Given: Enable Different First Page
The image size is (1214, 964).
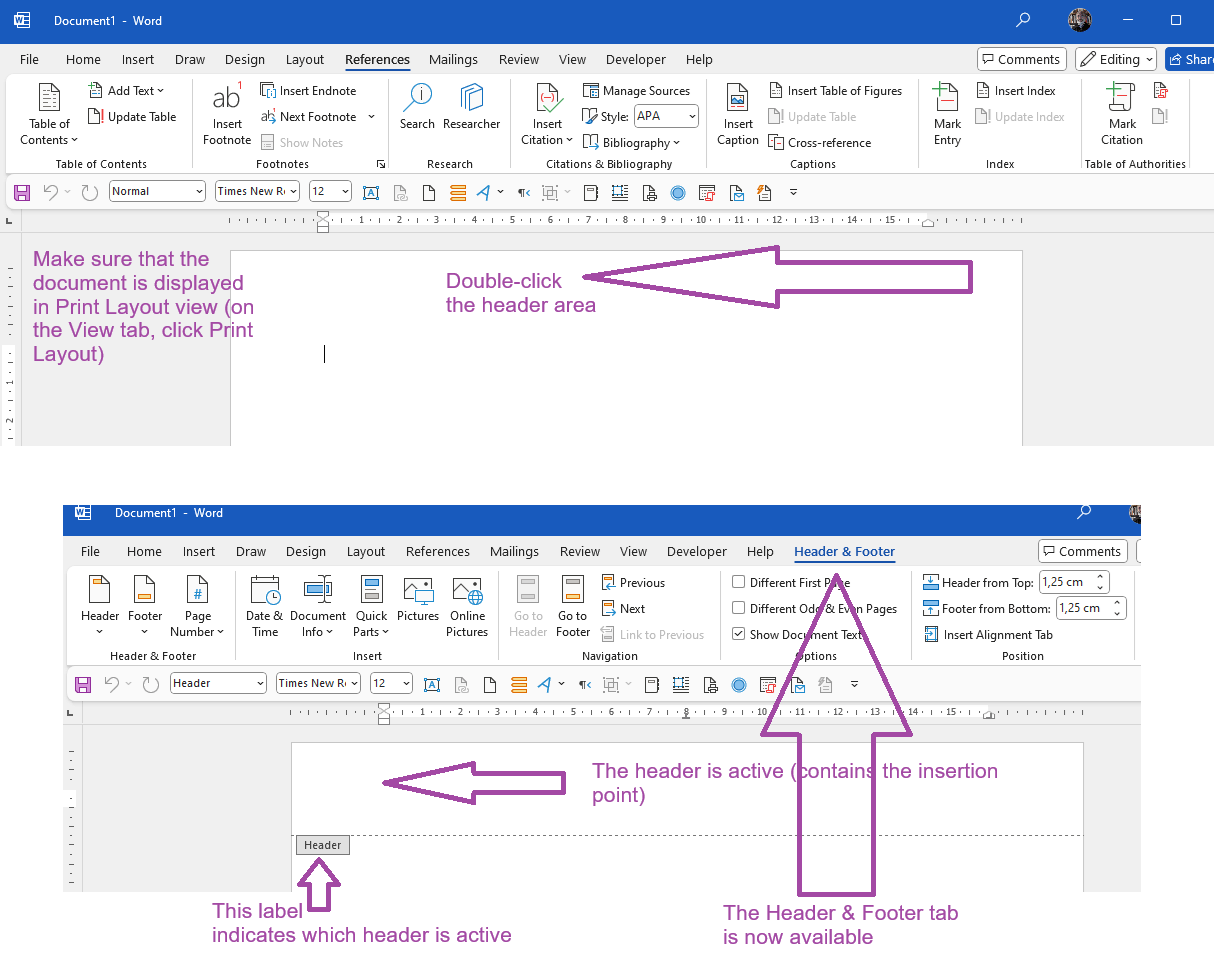Looking at the screenshot, I should click(738, 582).
